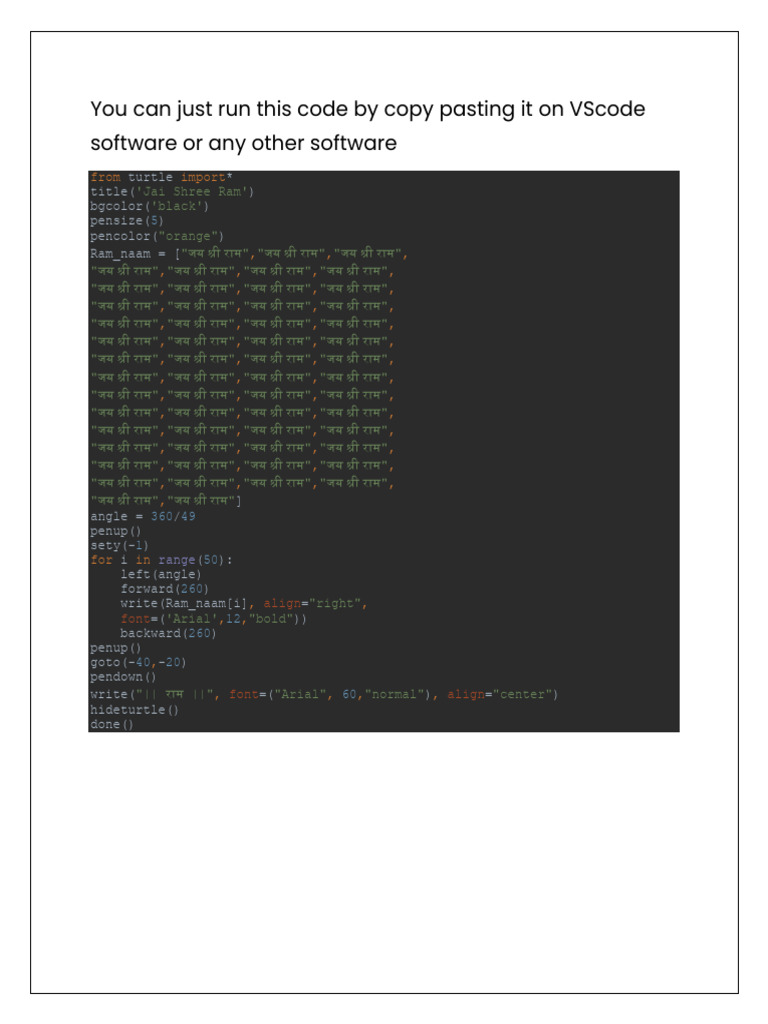Viewport: 768px width, 1024px height.
Task: Select the title('Jai Shree Ram') line
Action: pos(172,191)
